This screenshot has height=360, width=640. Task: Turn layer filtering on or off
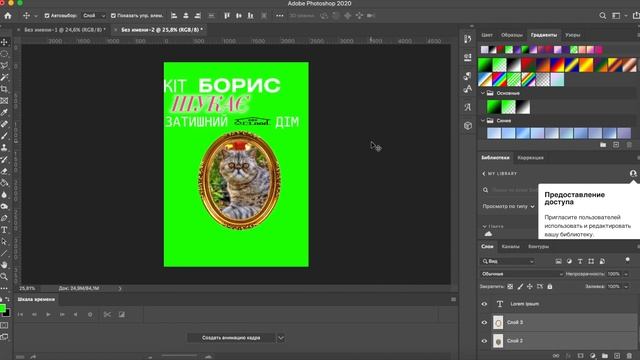click(627, 260)
